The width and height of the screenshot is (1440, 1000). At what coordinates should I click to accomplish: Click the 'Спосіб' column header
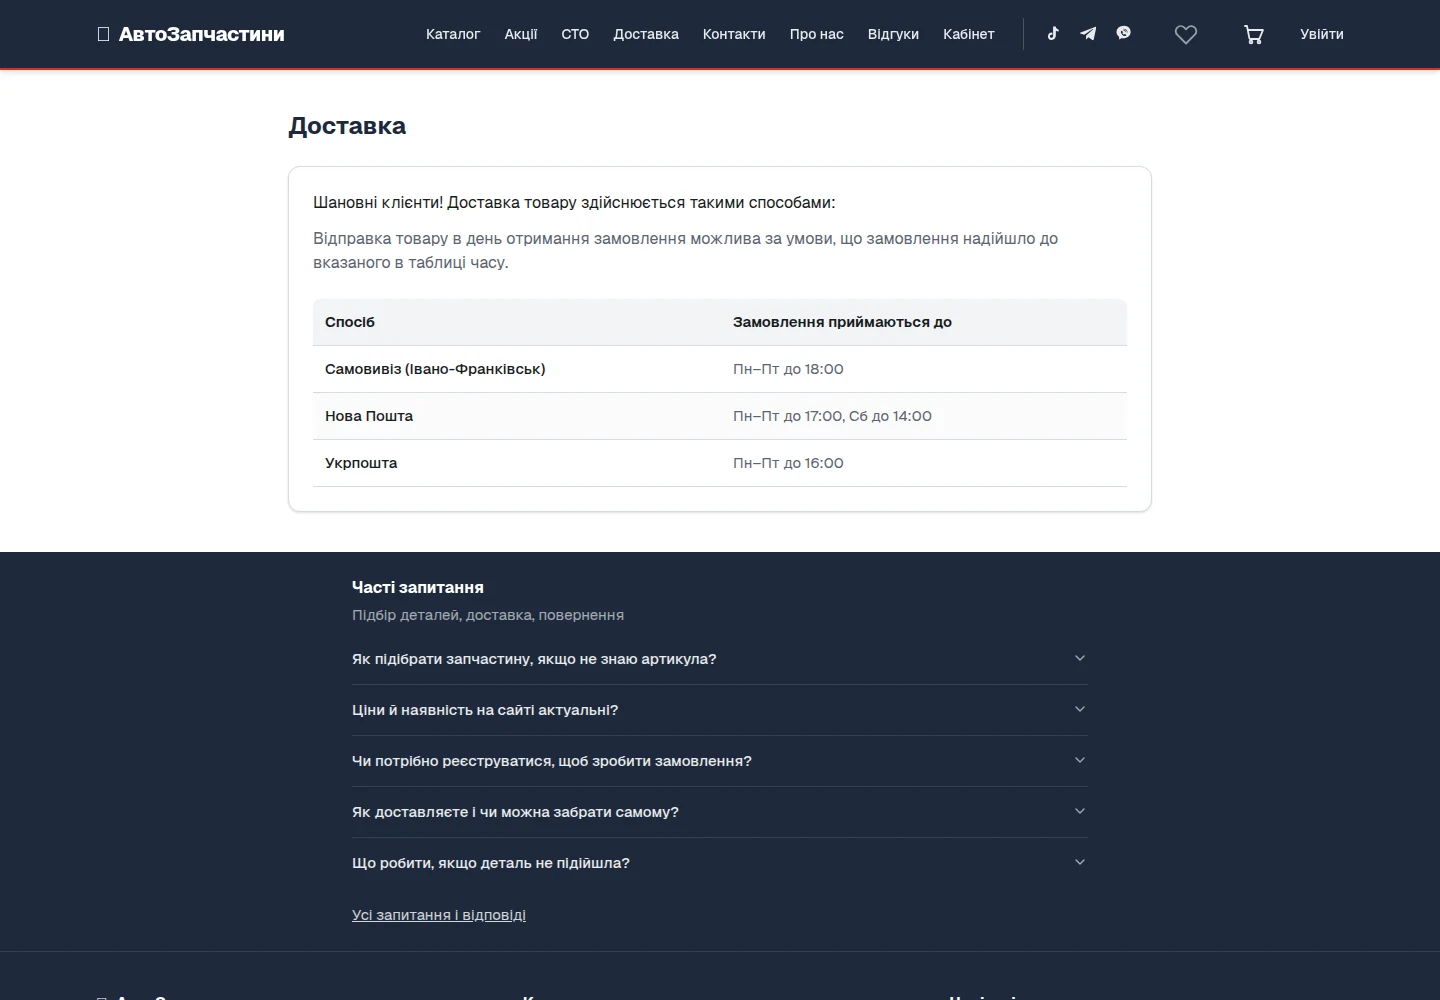pos(517,322)
